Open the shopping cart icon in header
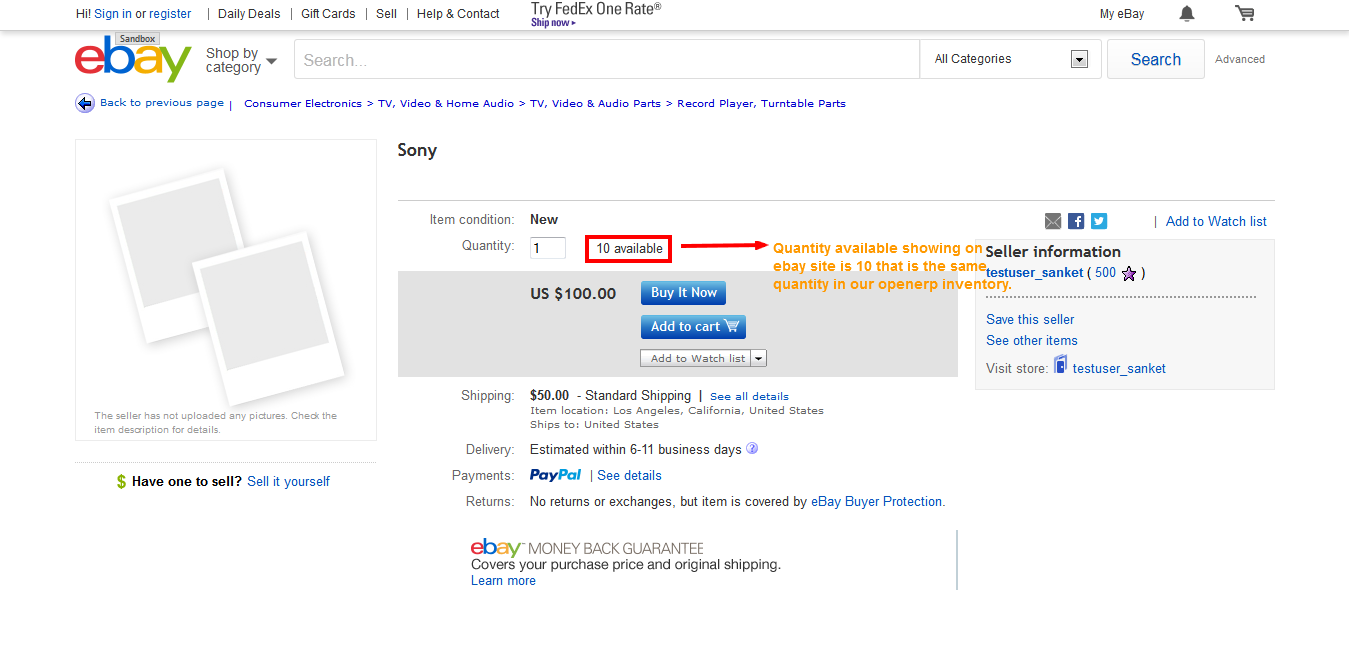Viewport: 1349px width, 657px height. point(1245,13)
